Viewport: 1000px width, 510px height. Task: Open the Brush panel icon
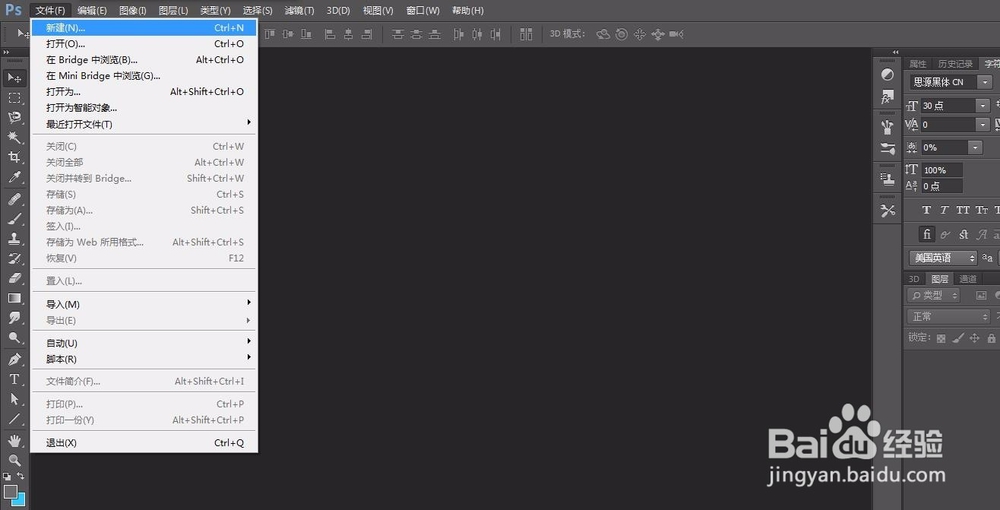(887, 127)
